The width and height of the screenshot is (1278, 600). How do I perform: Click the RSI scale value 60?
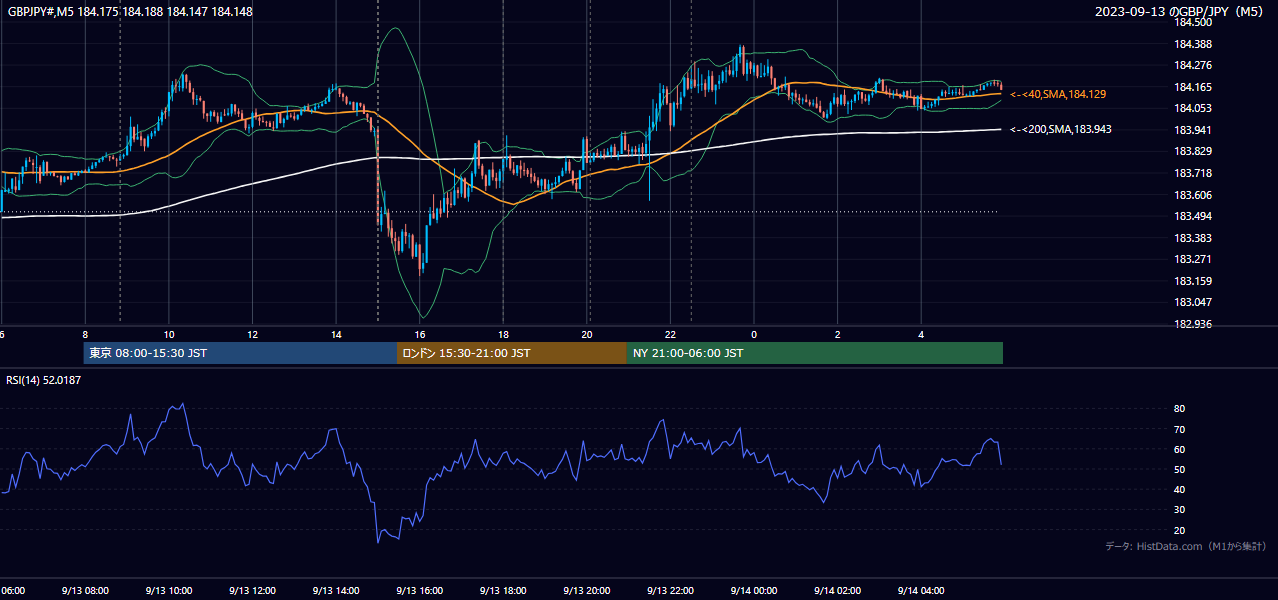(1180, 449)
